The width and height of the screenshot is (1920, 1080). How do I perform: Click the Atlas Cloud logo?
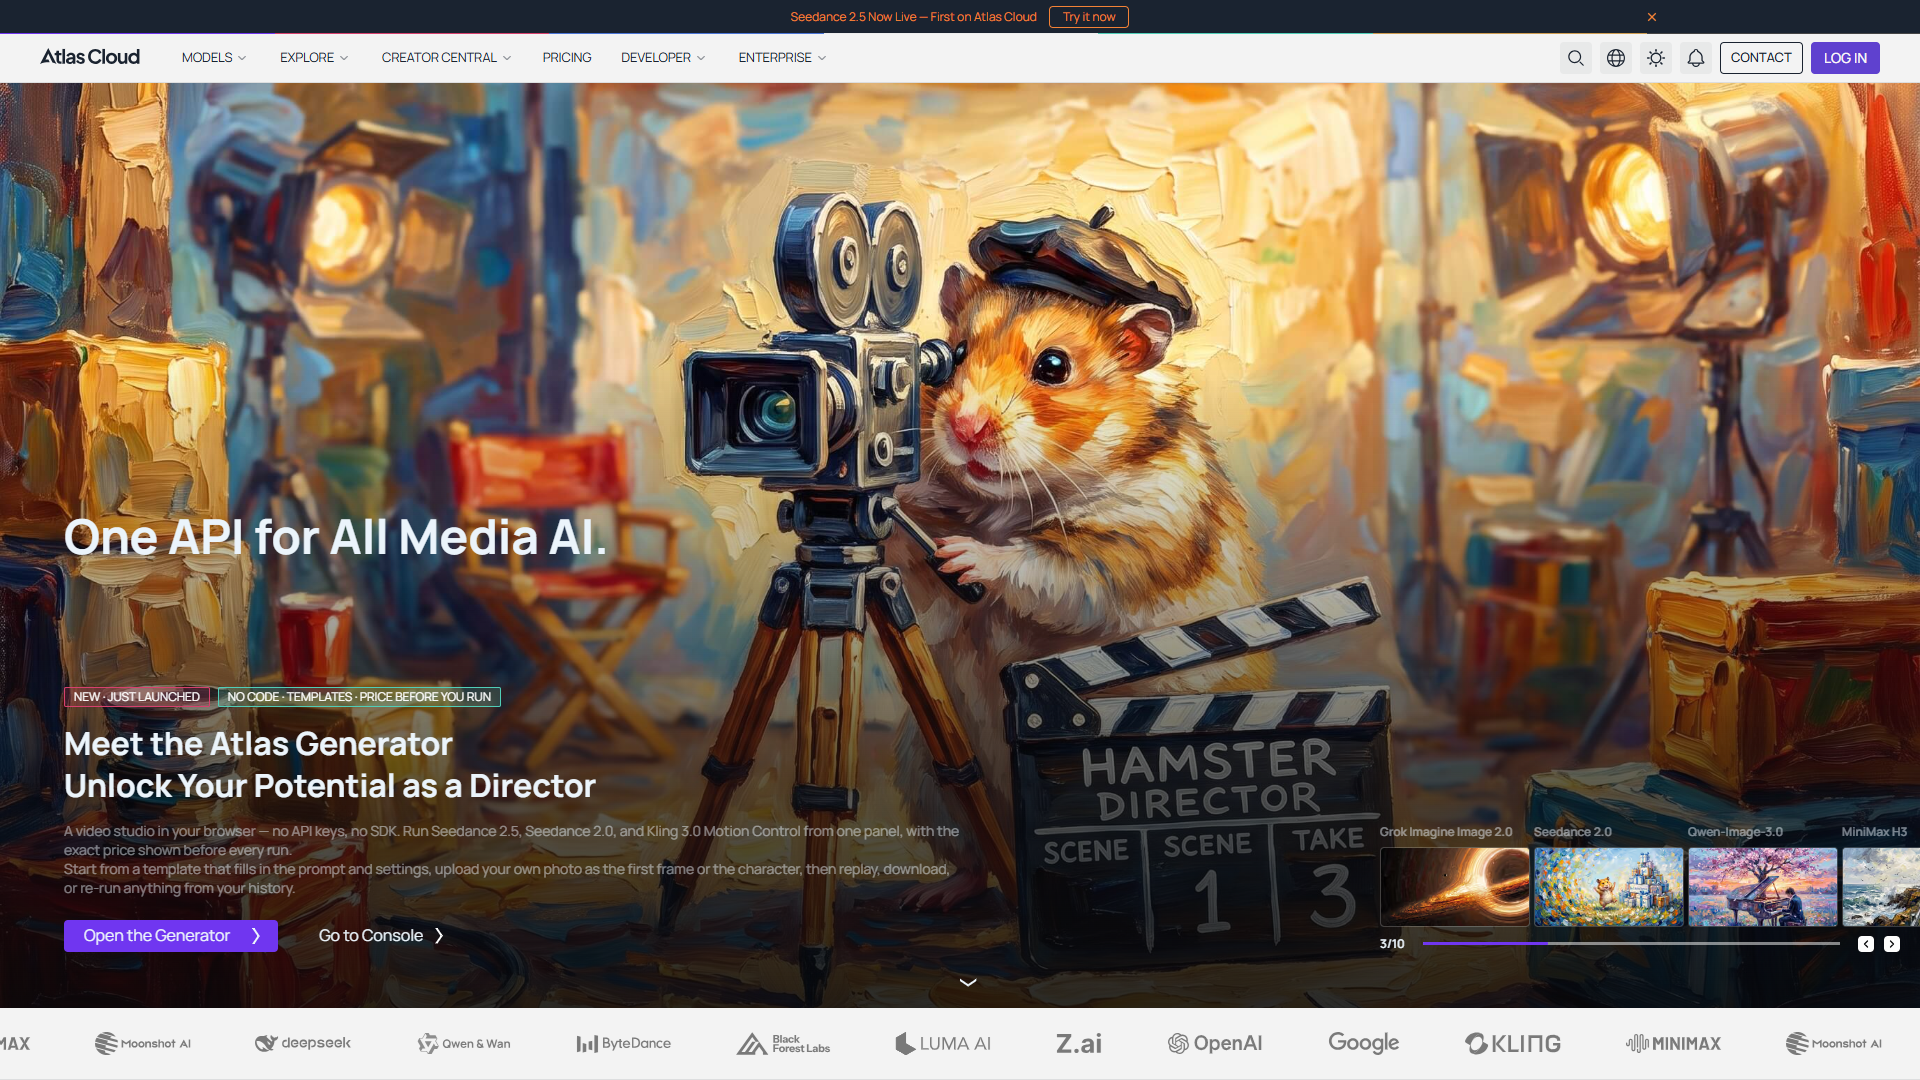point(90,57)
